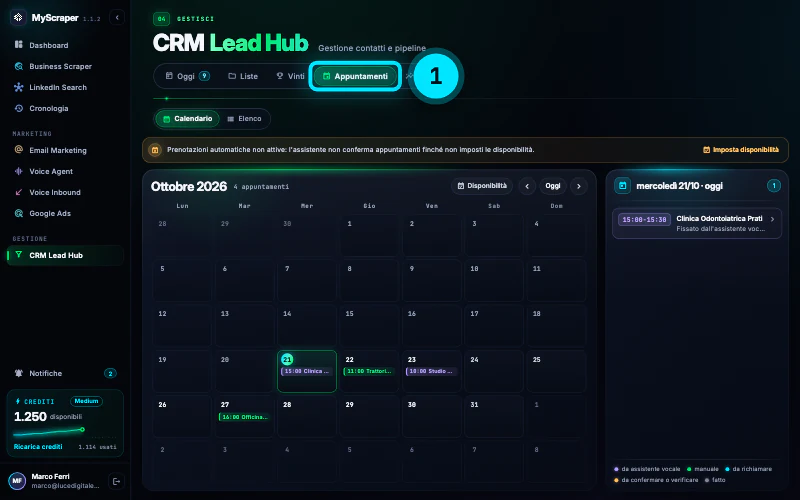The height and width of the screenshot is (500, 800).
Task: Open Cronologia history page
Action: tap(48, 108)
